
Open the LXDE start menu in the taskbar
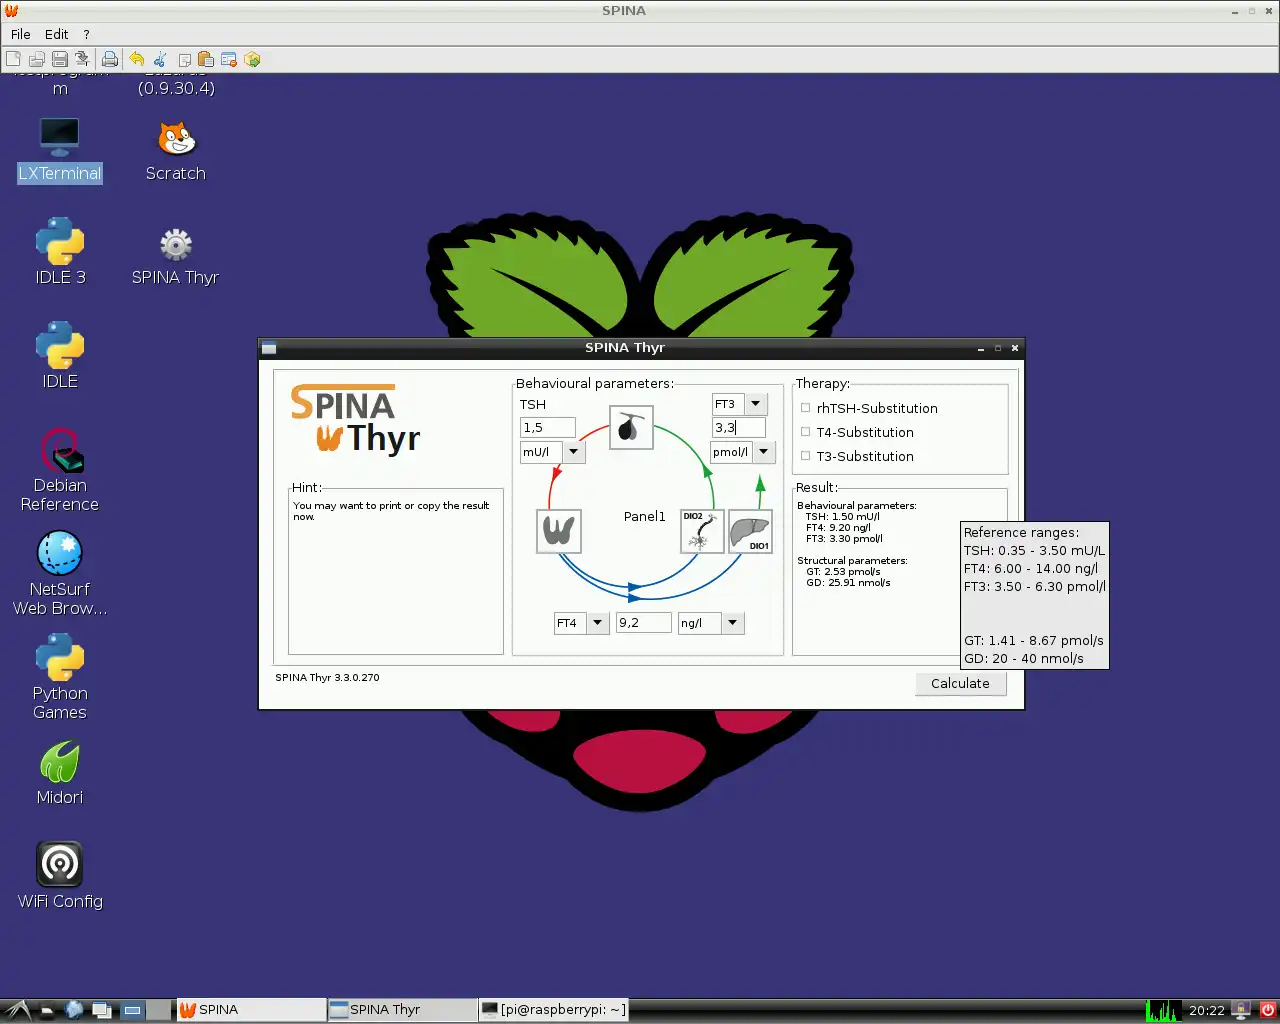point(16,1010)
